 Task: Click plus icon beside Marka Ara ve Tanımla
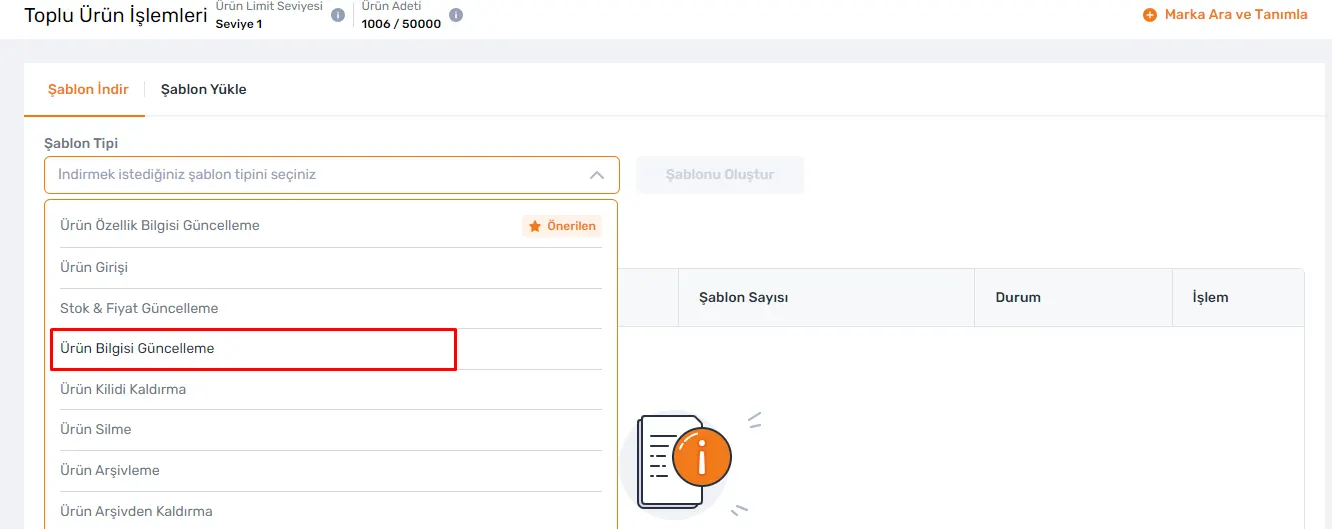[1150, 15]
